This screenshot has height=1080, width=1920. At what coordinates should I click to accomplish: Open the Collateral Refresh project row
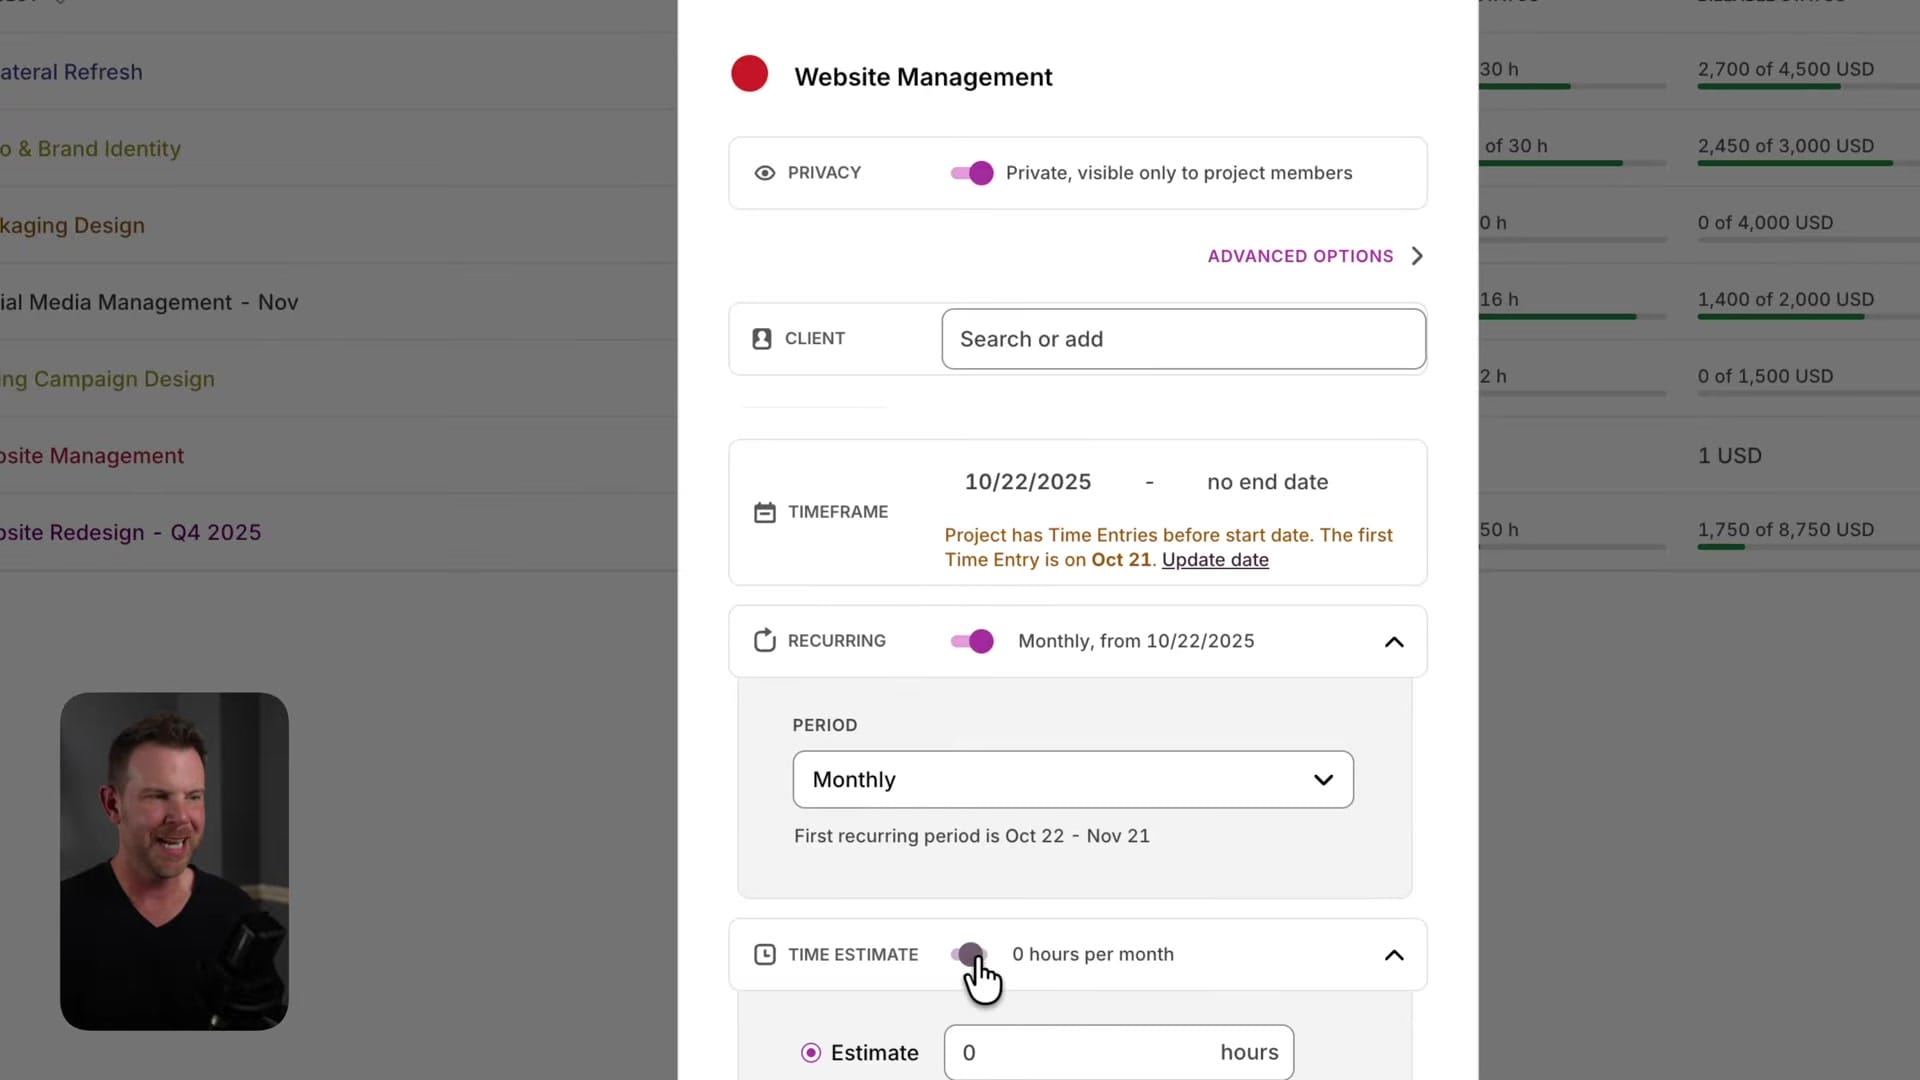[71, 72]
